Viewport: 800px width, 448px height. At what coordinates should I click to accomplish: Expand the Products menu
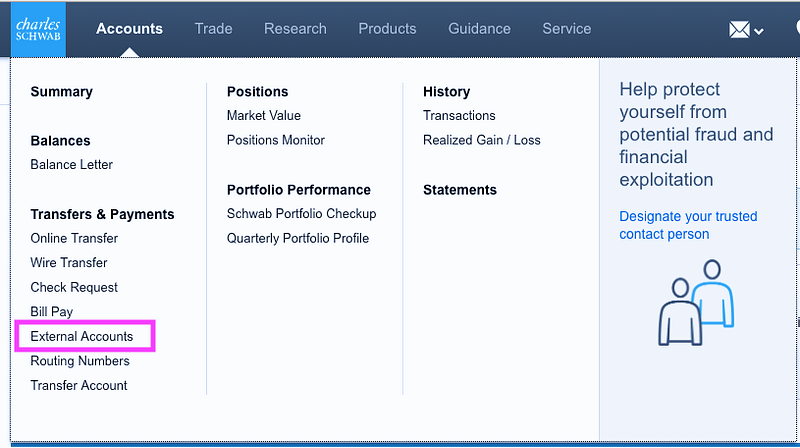click(x=387, y=29)
